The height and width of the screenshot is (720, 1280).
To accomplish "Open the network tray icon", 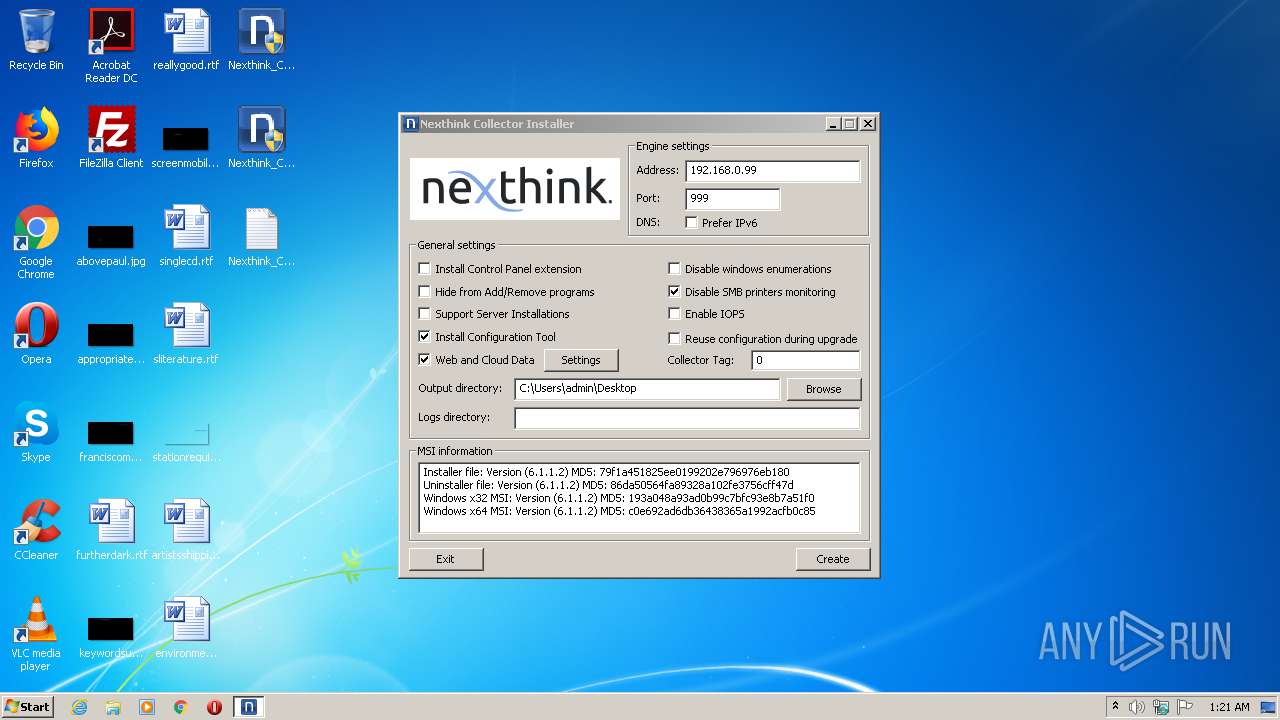I will 1161,707.
